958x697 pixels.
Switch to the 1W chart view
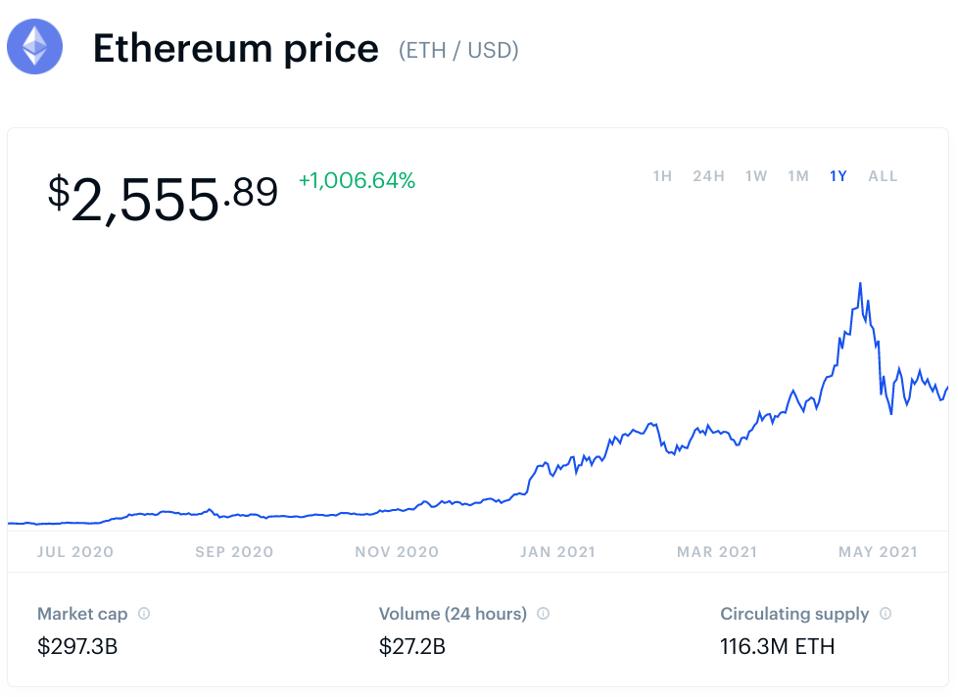pyautogui.click(x=753, y=175)
